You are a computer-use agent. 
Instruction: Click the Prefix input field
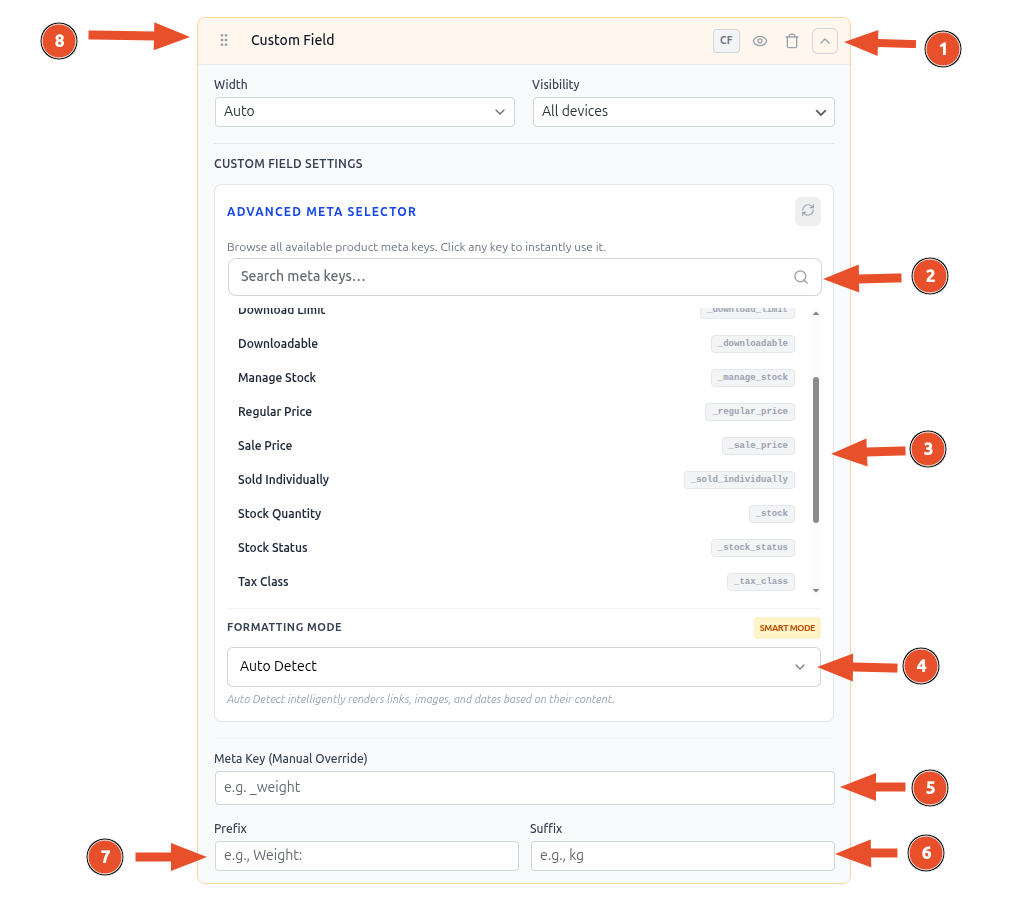point(366,856)
